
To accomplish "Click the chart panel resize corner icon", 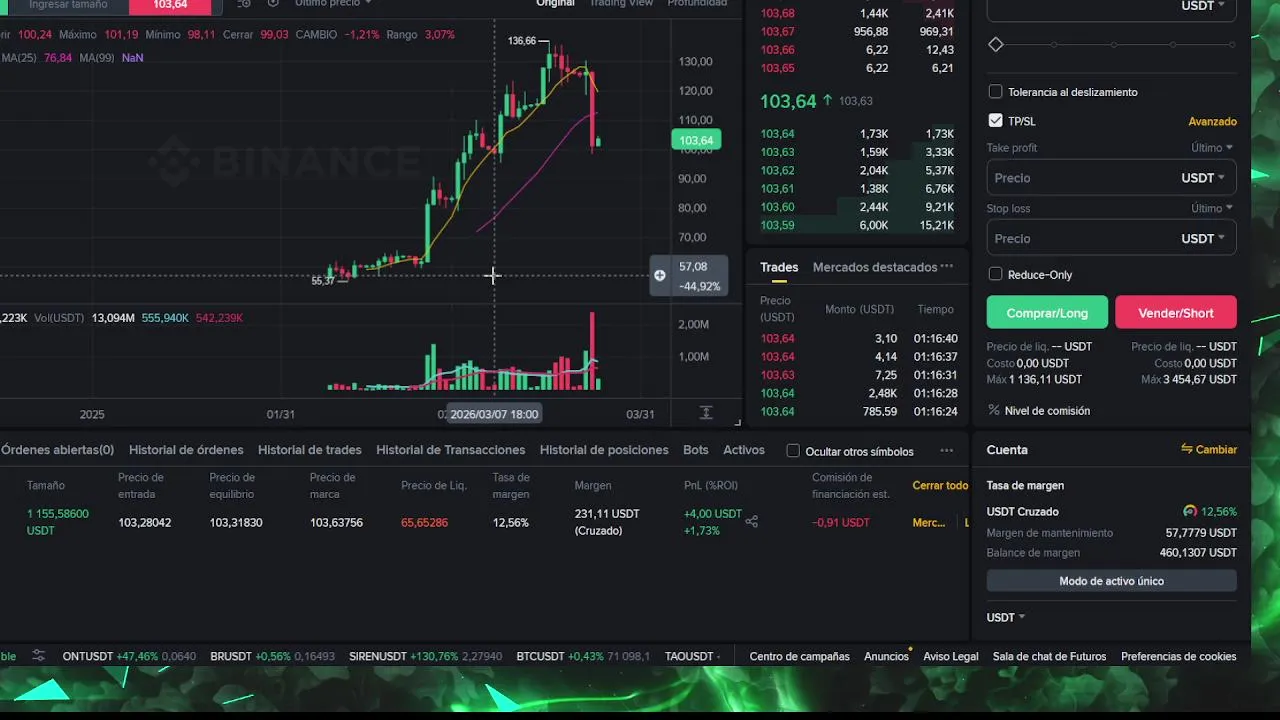I will 738,422.
